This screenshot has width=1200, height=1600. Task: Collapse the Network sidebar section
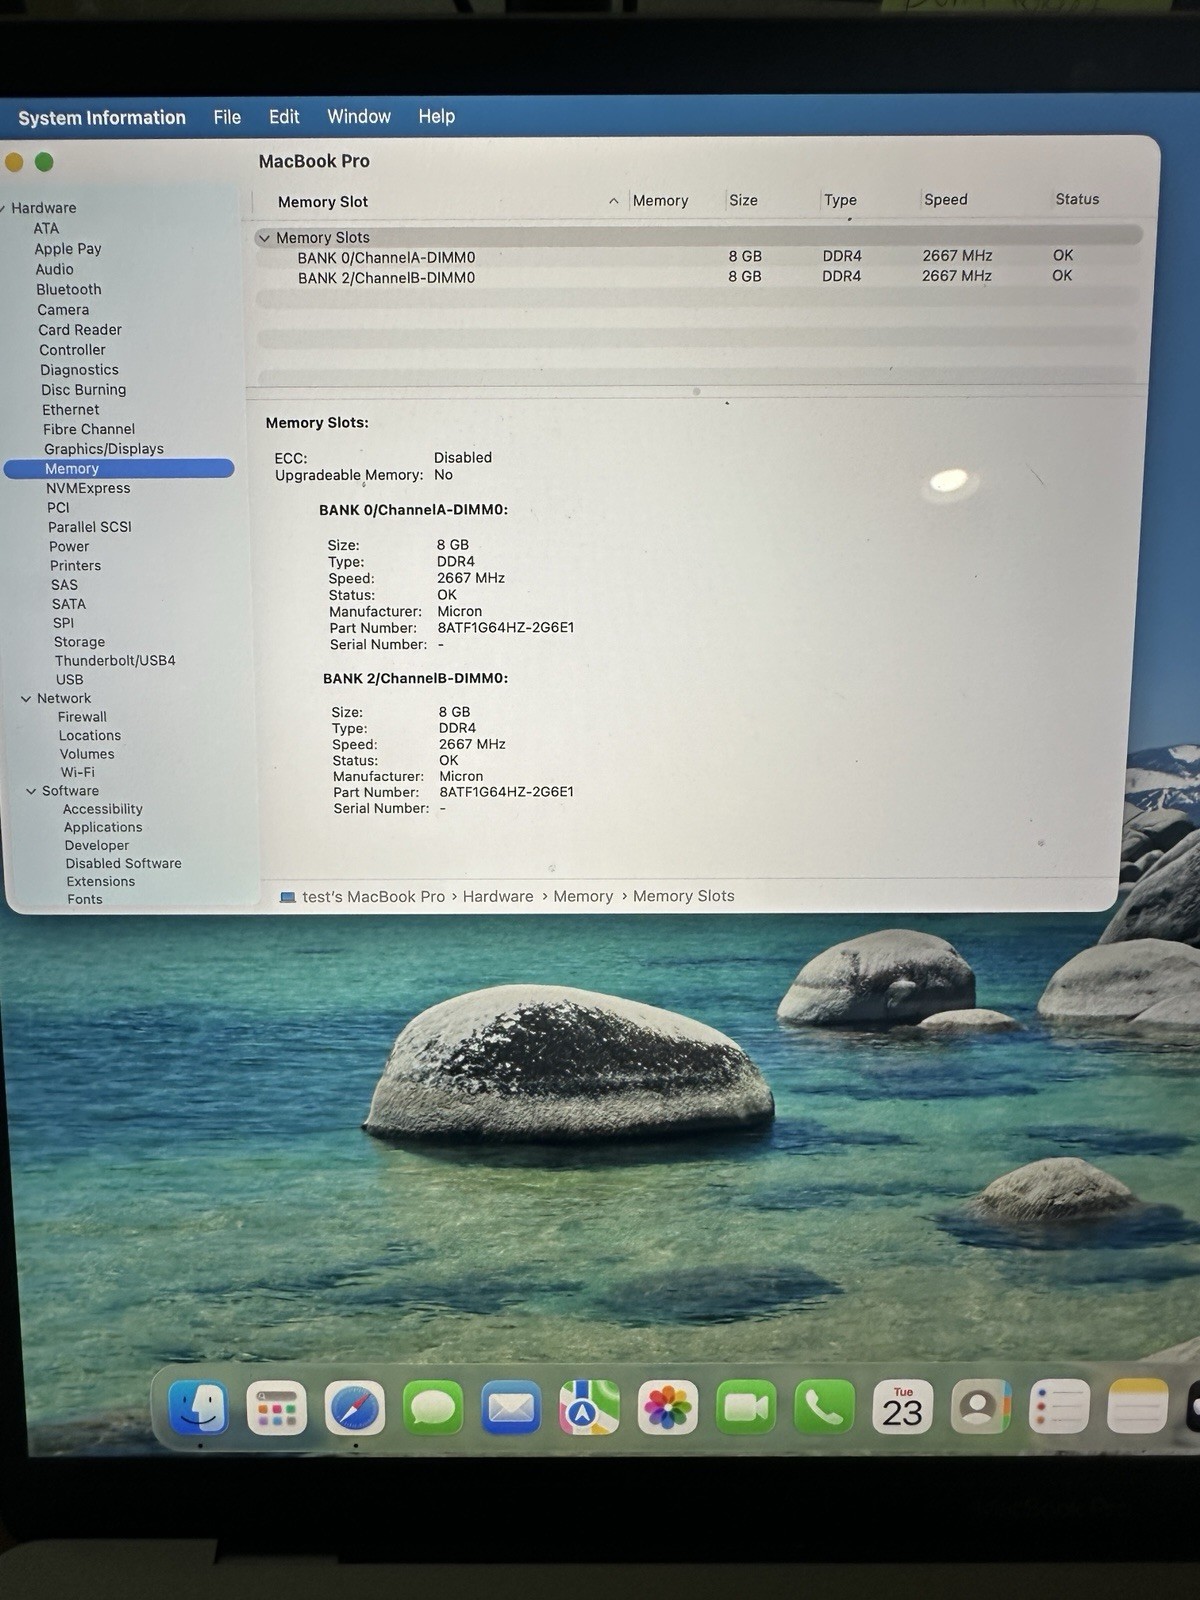pos(26,699)
